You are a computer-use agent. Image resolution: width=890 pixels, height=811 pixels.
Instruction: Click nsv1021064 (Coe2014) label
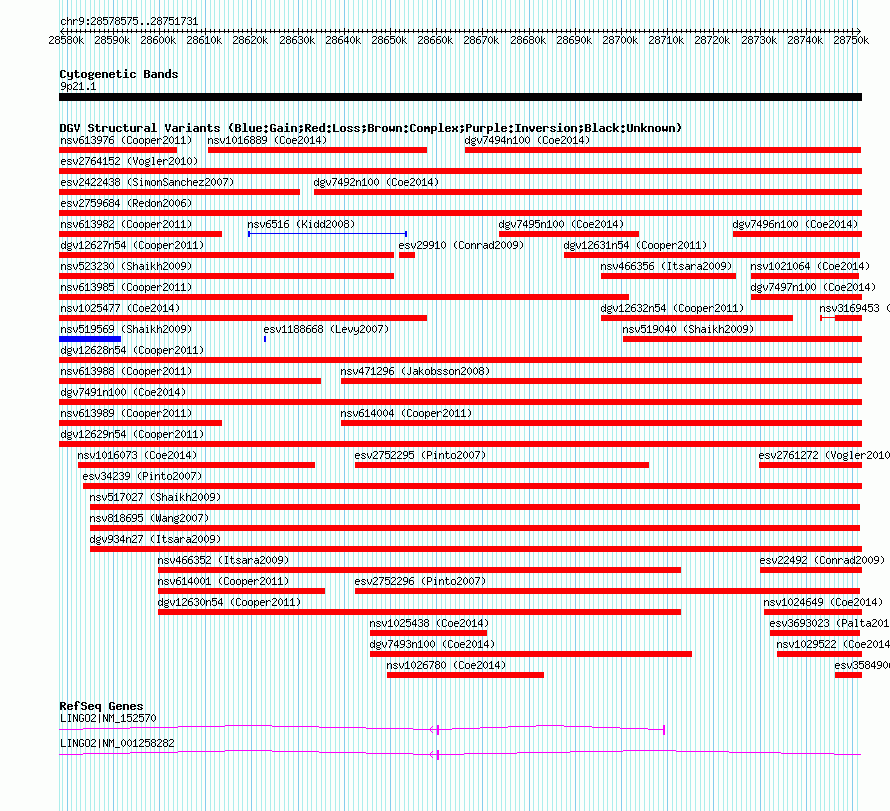[x=810, y=266]
